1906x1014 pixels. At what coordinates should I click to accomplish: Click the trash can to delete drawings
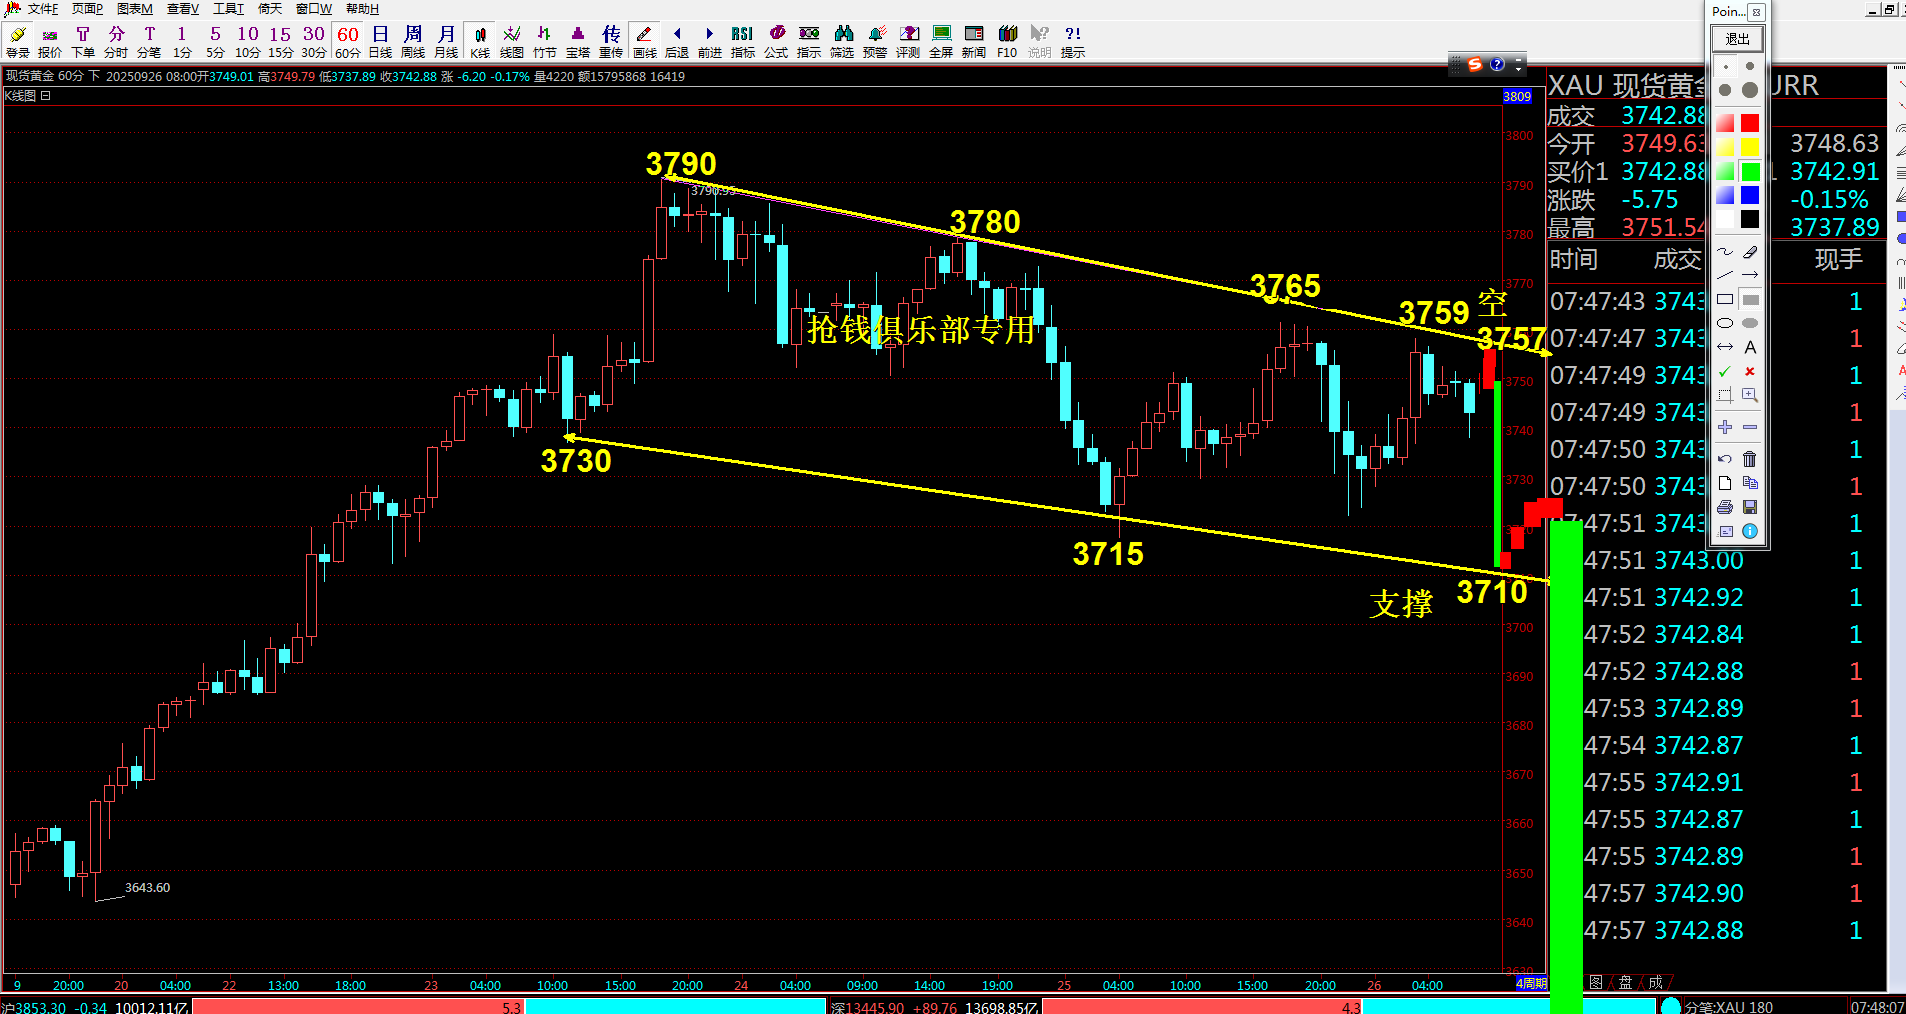coord(1750,459)
